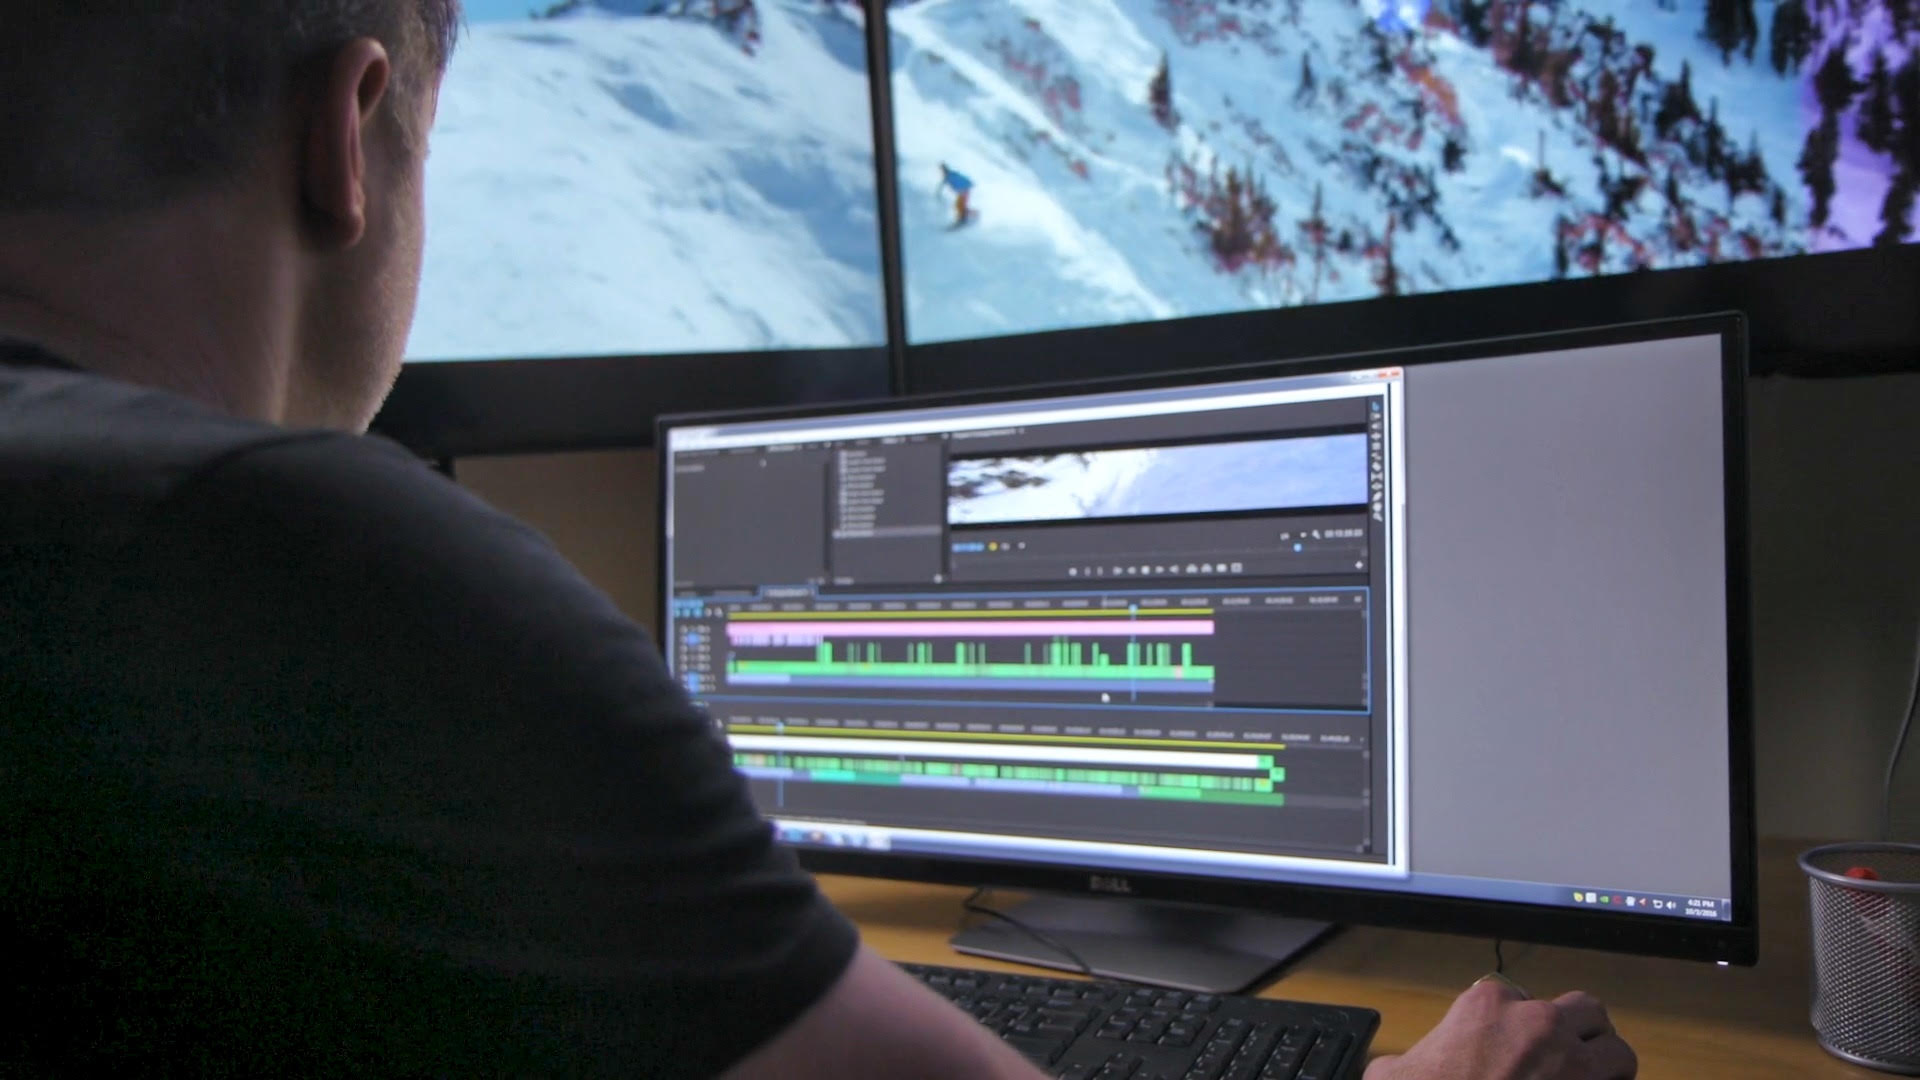Click the Show Desktop button at taskbar end
The image size is (1920, 1080).
coord(1726,909)
